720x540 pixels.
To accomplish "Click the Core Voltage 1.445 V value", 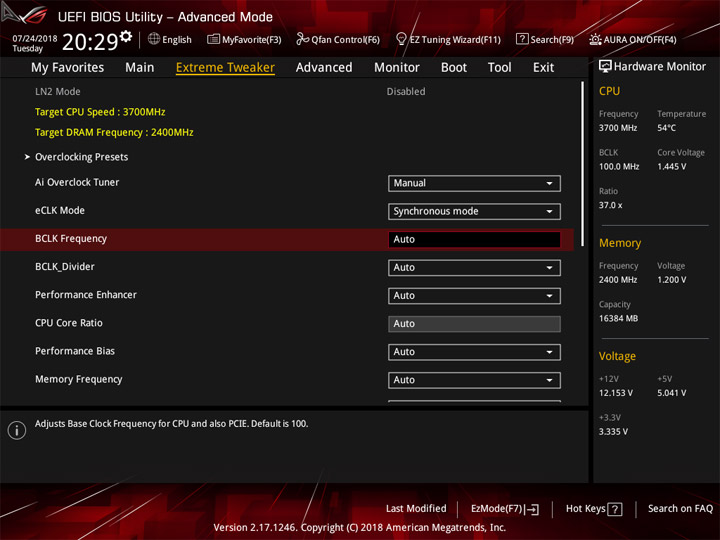I will 671,167.
